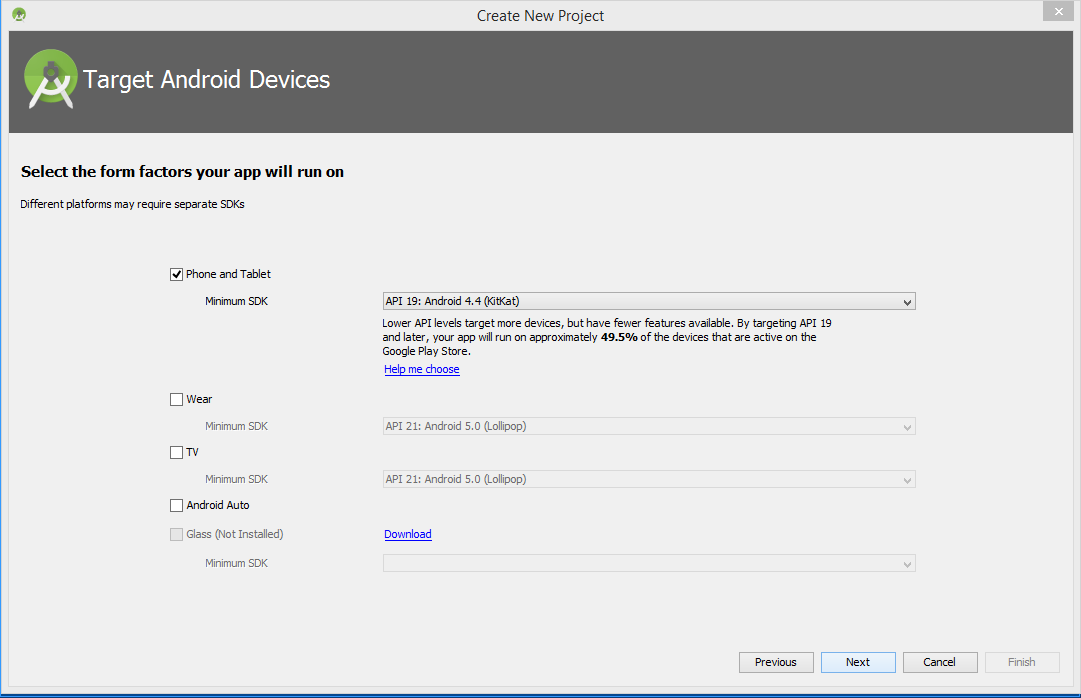The width and height of the screenshot is (1081, 698).
Task: Close the Create New Project window
Action: tap(1057, 12)
